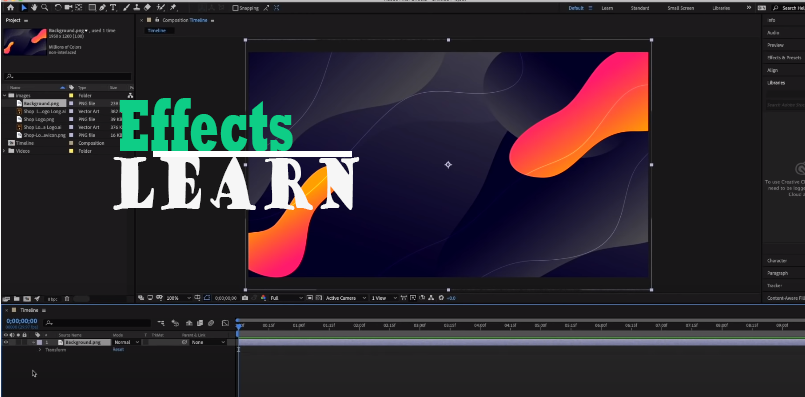
Task: Open the Graph Editor in timeline
Action: 225,323
